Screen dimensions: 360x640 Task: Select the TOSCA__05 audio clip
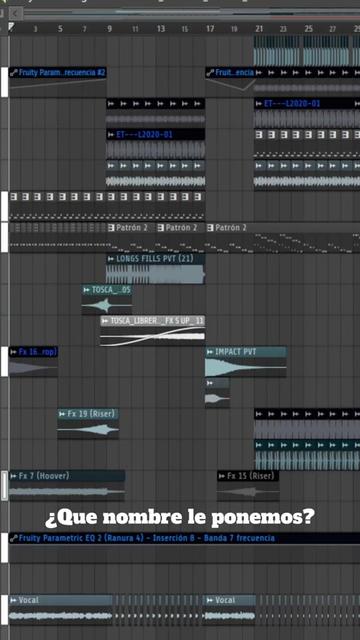(107, 300)
